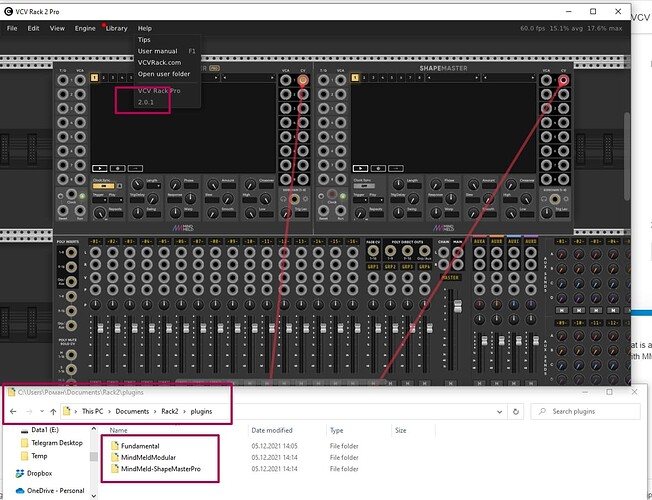Toggle Clock Sync switch on left ShapeMaster
The width and height of the screenshot is (652, 500).
point(104,186)
